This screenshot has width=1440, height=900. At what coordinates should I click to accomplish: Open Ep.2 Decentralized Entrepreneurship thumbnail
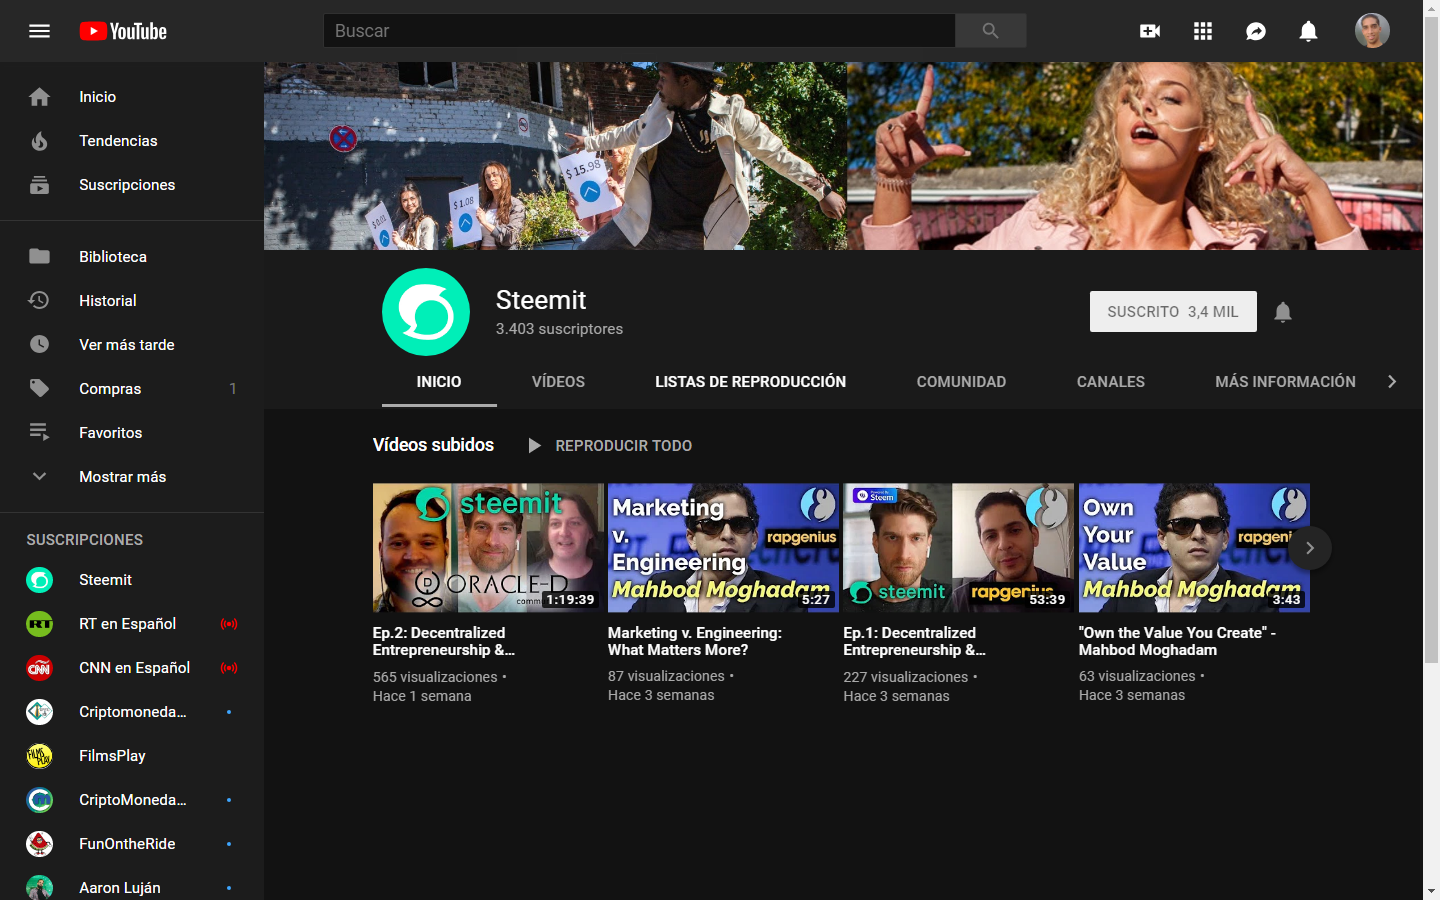click(x=488, y=548)
